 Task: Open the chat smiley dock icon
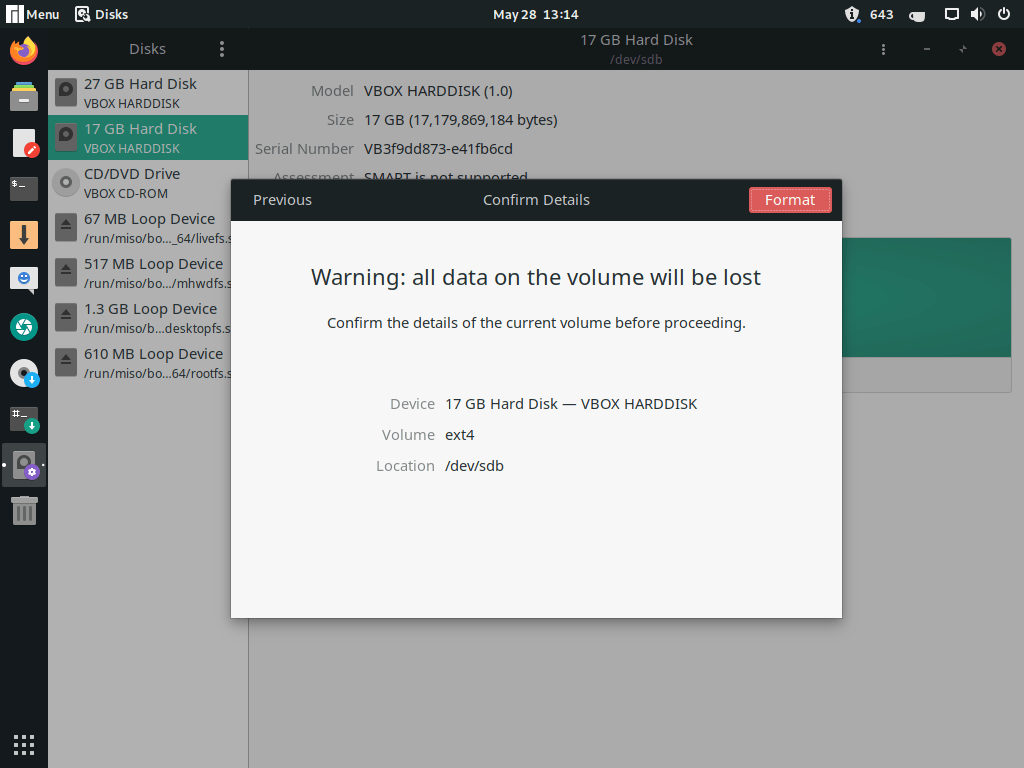24,280
